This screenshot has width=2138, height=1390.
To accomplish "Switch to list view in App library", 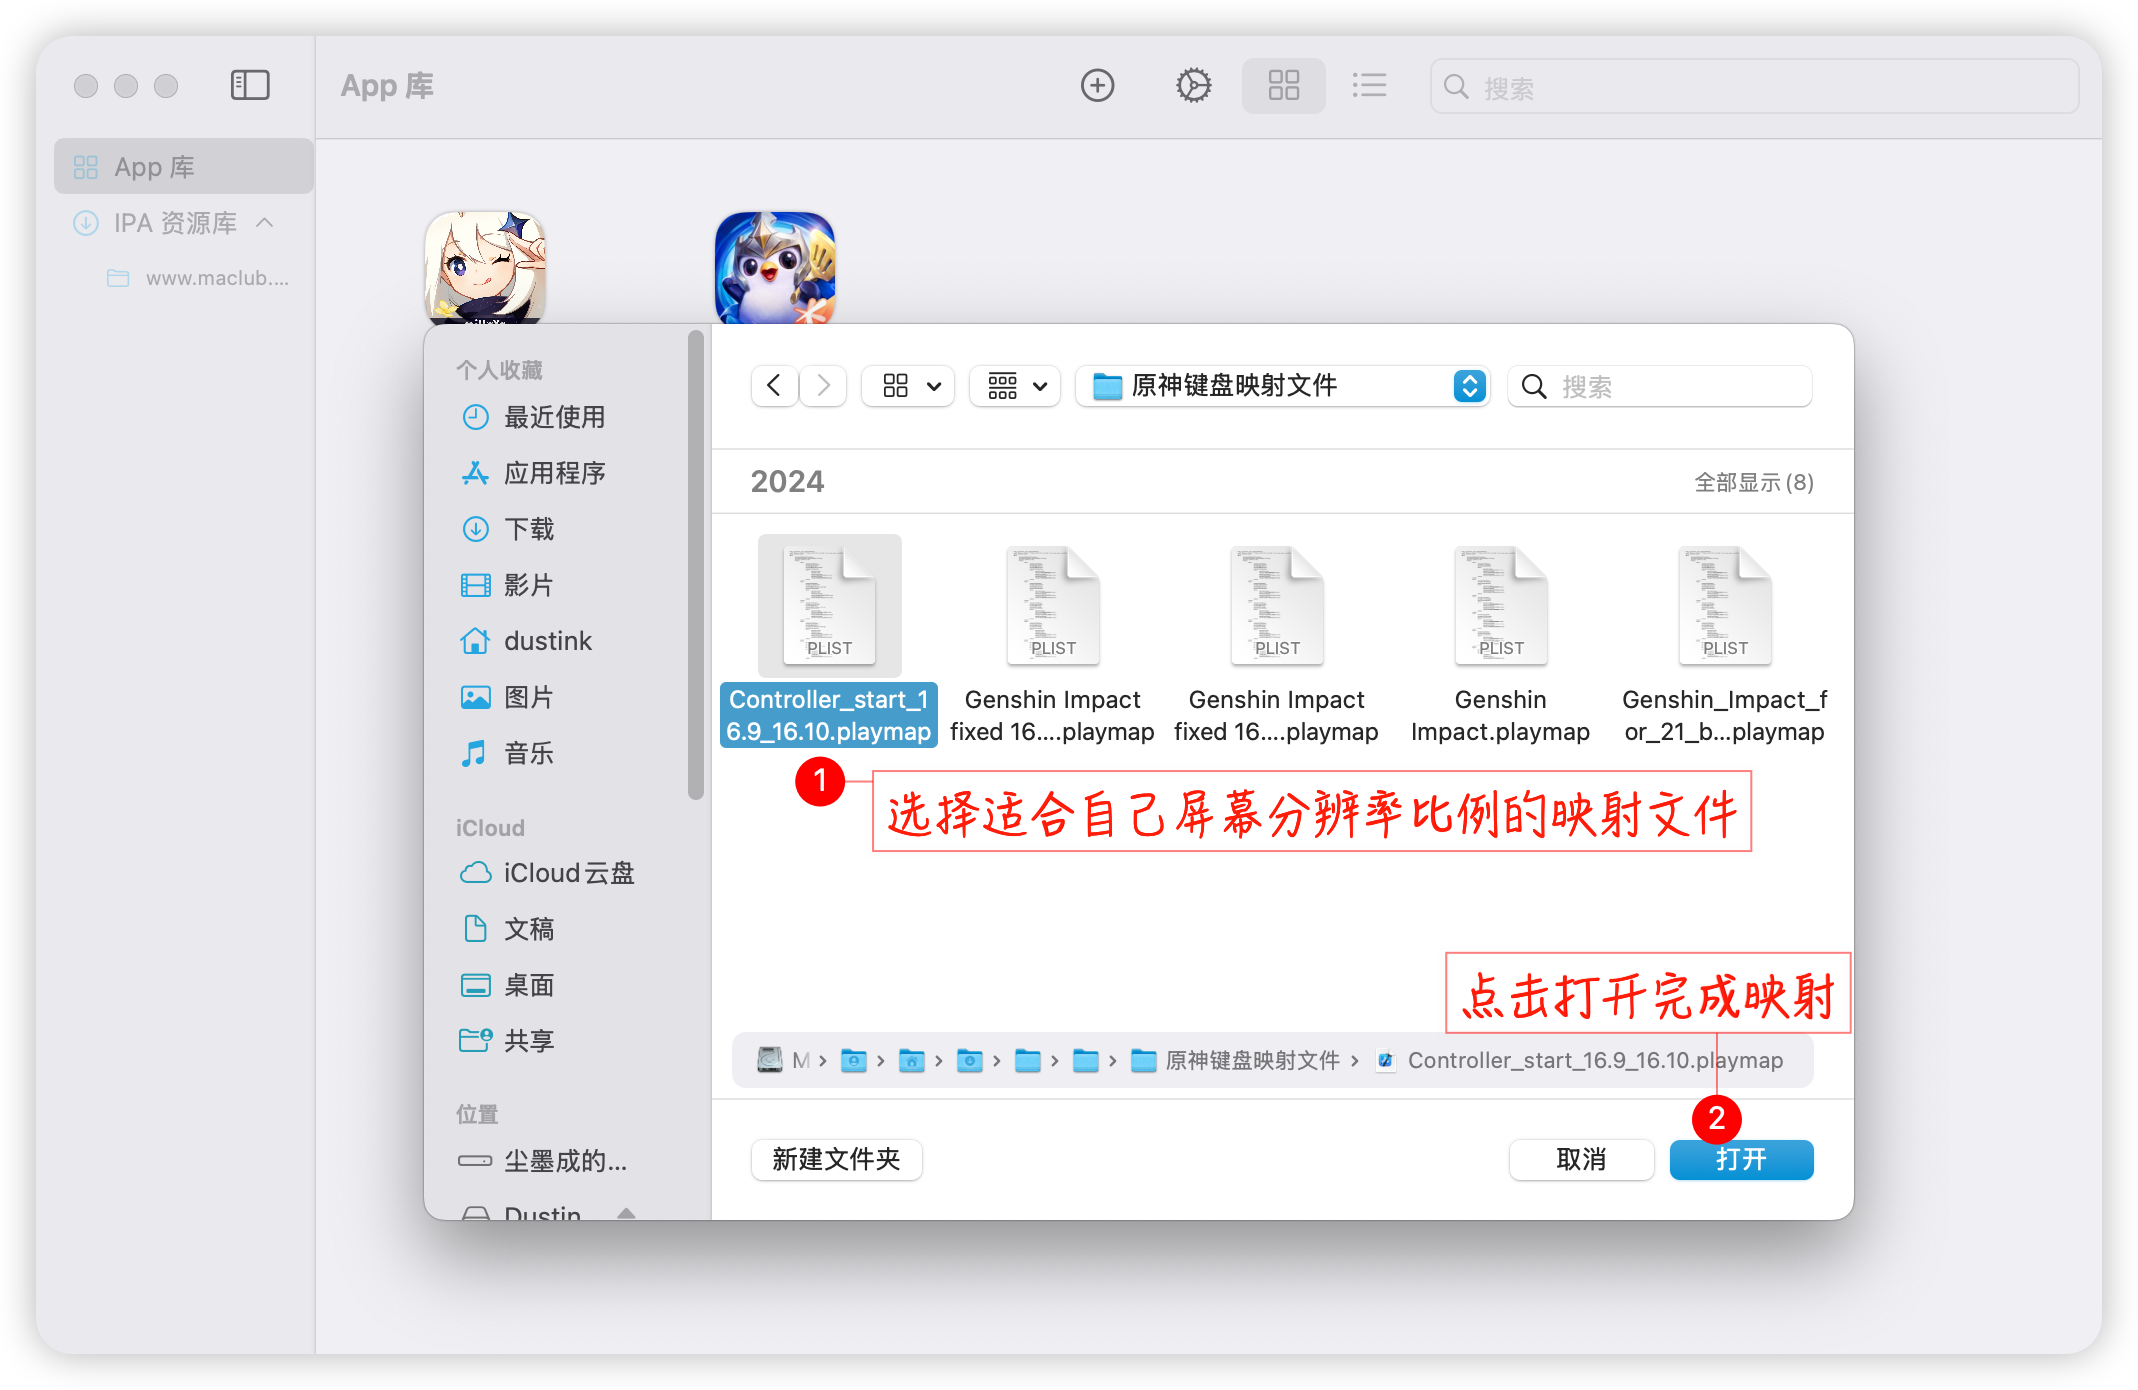I will (x=1369, y=86).
